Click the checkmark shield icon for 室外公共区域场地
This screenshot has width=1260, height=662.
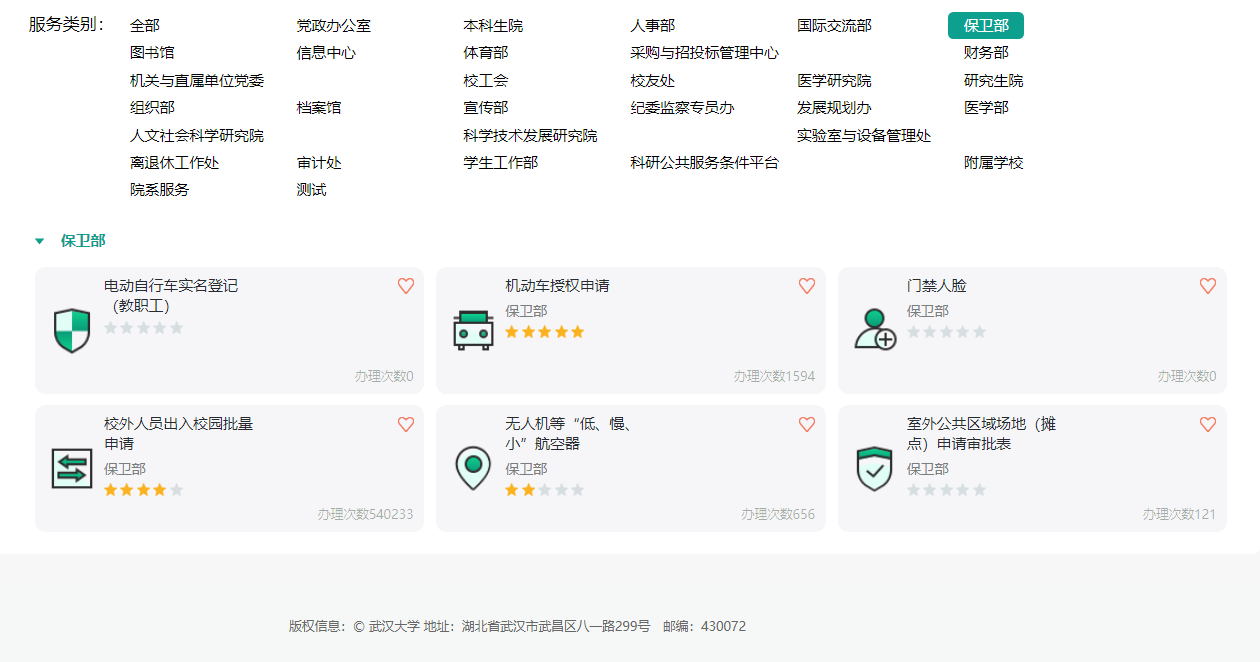[x=875, y=468]
